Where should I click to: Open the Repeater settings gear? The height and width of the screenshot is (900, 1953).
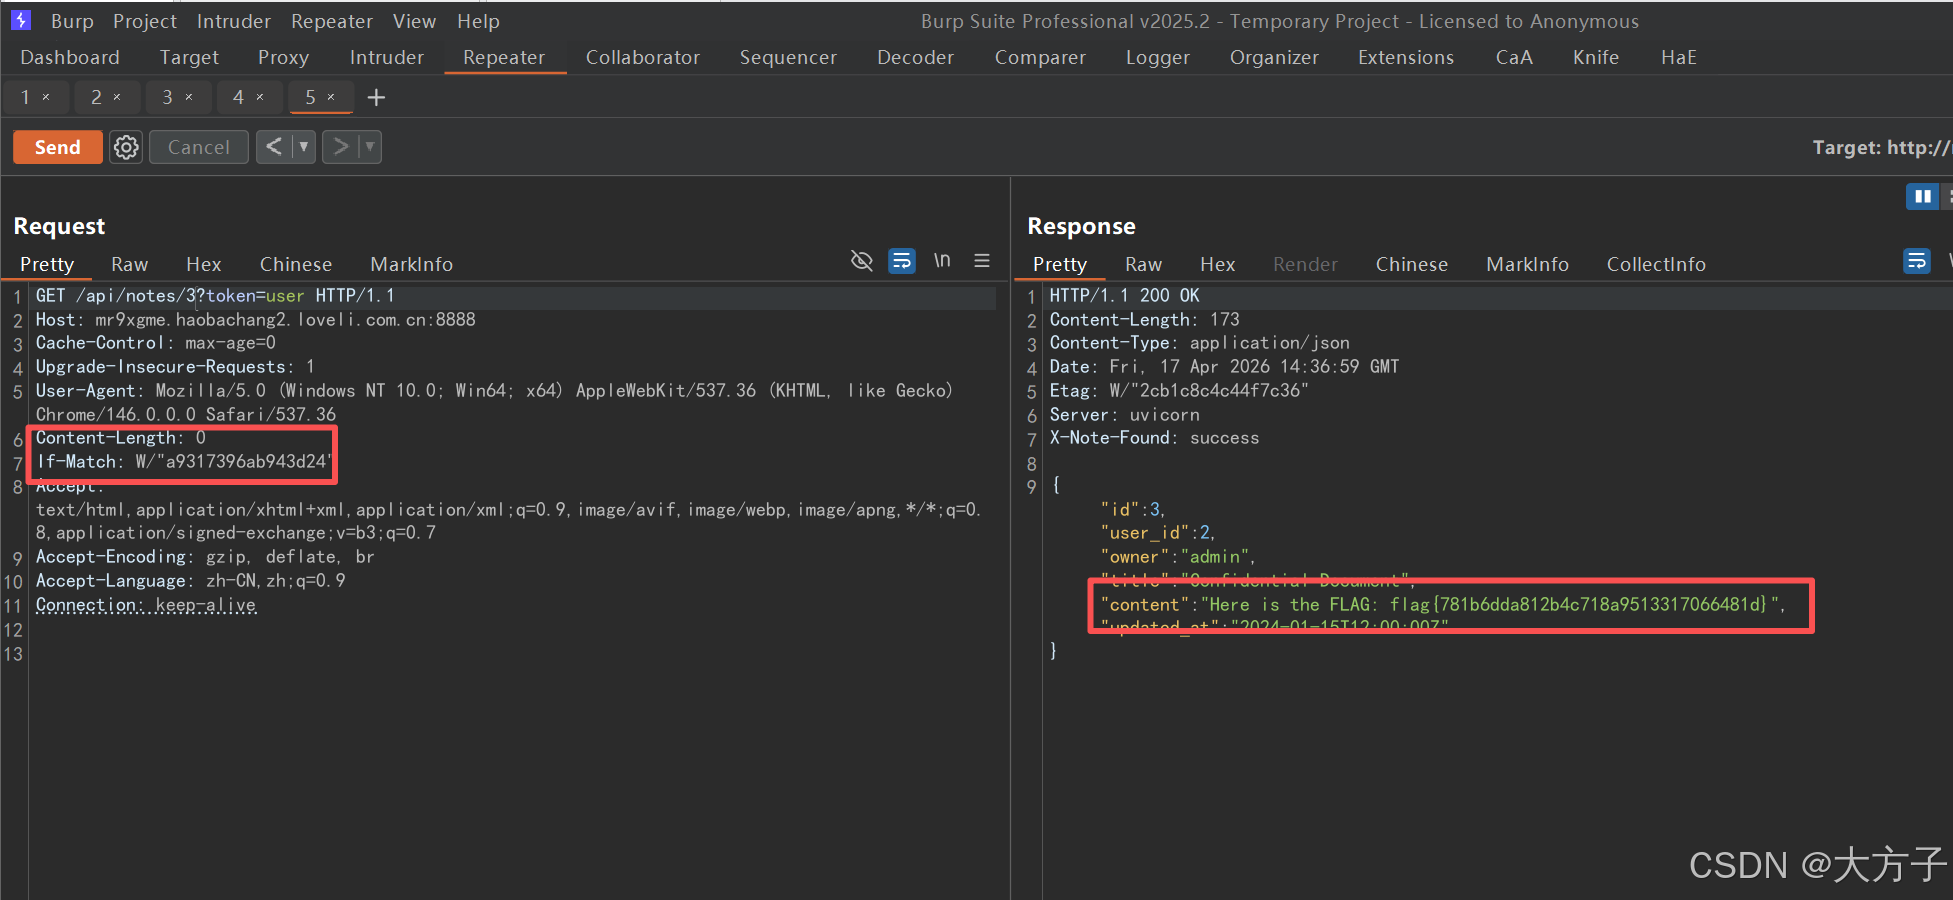[126, 147]
